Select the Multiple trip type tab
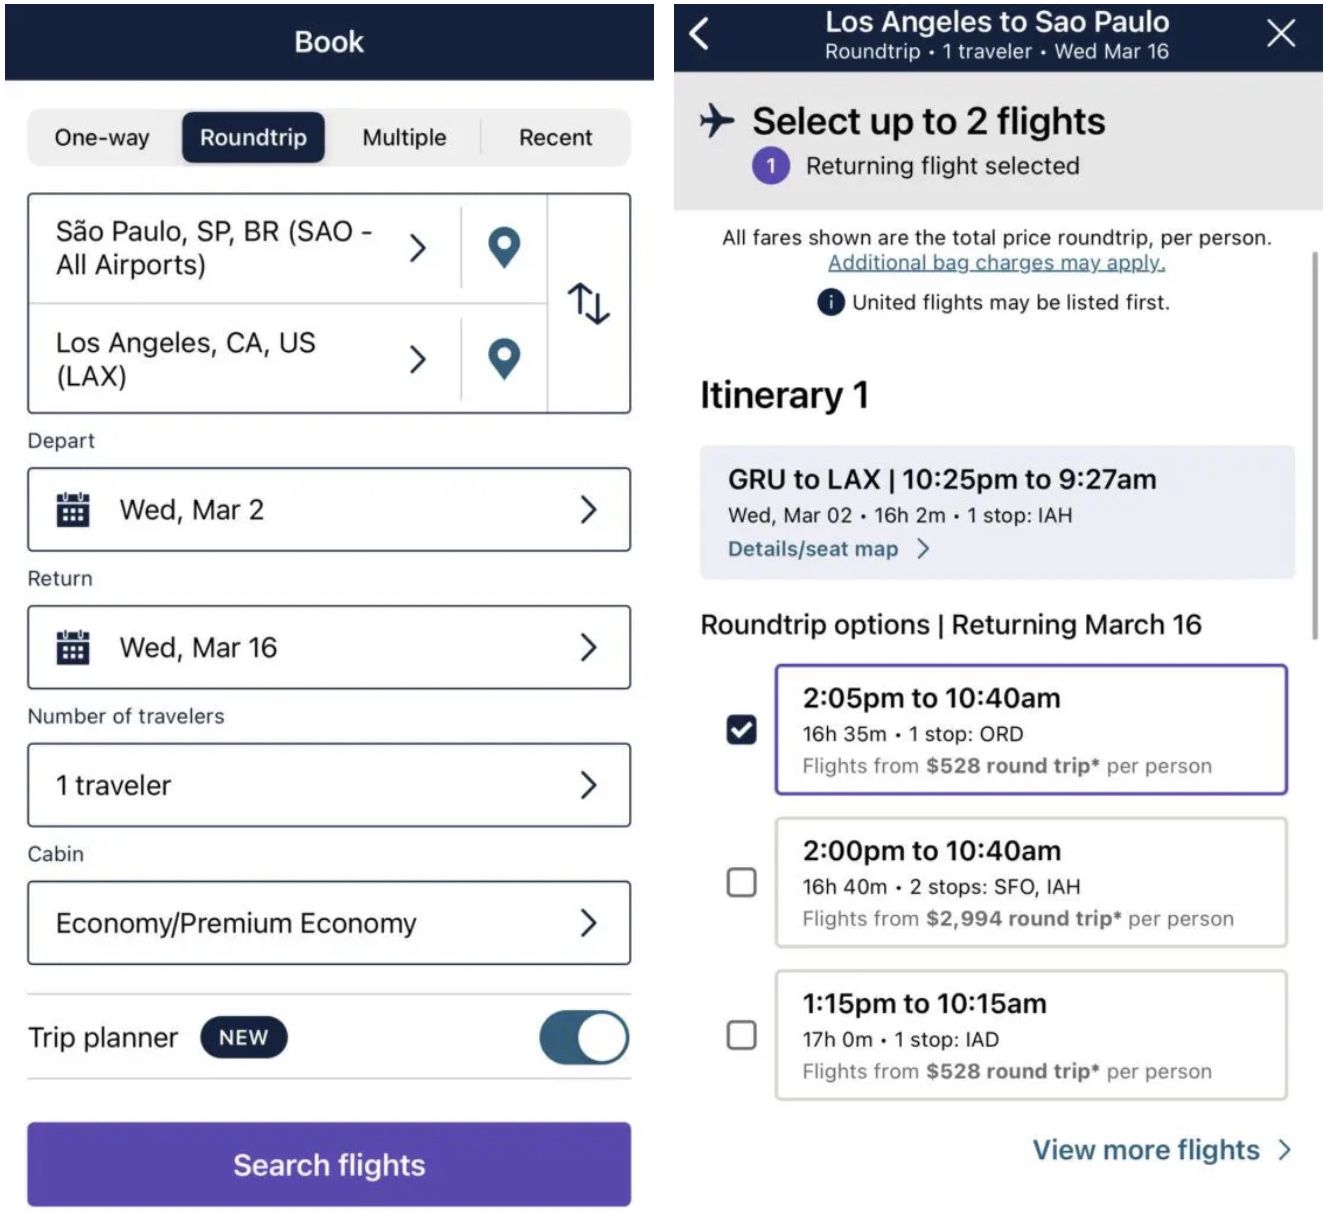 [404, 138]
